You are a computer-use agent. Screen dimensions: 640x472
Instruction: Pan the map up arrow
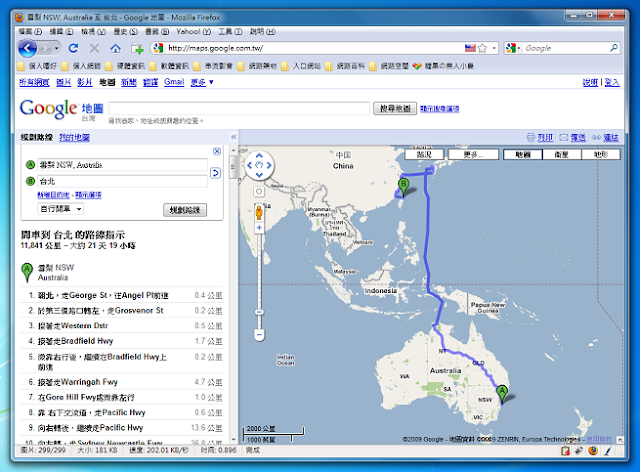(x=259, y=156)
